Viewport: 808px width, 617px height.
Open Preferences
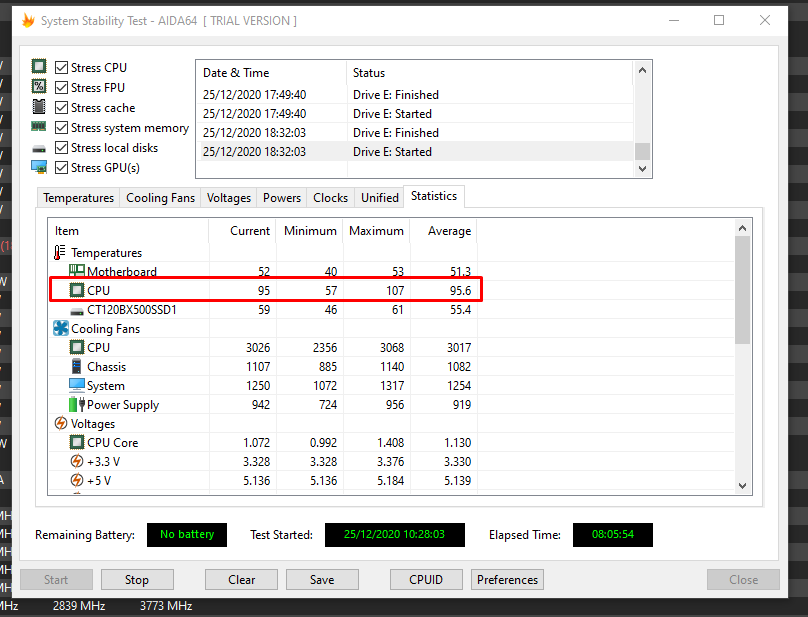click(x=507, y=579)
